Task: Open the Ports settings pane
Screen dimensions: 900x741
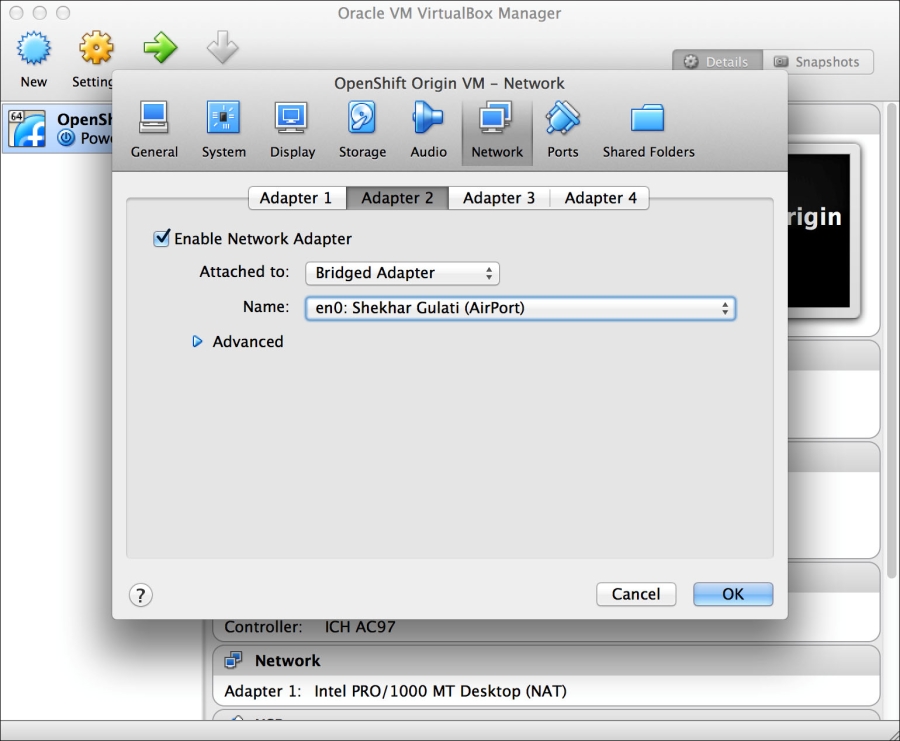Action: click(562, 130)
